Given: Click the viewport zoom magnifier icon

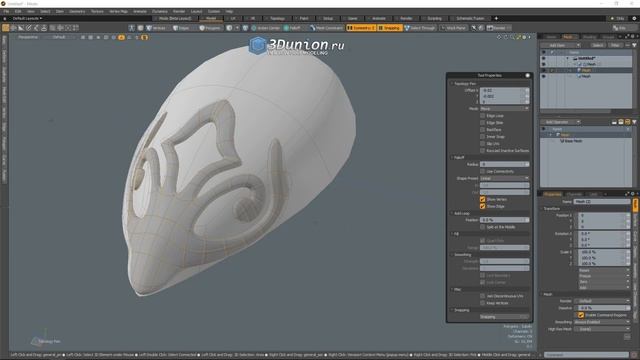Looking at the screenshot, I should (x=512, y=37).
